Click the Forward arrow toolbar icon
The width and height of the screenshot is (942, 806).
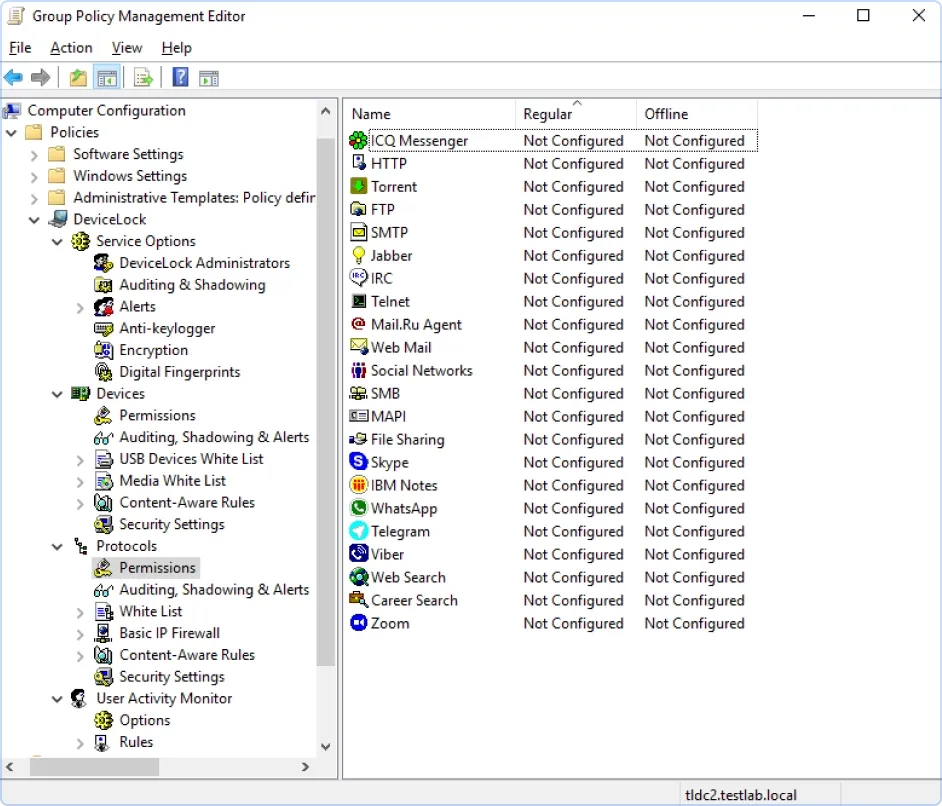[x=40, y=77]
